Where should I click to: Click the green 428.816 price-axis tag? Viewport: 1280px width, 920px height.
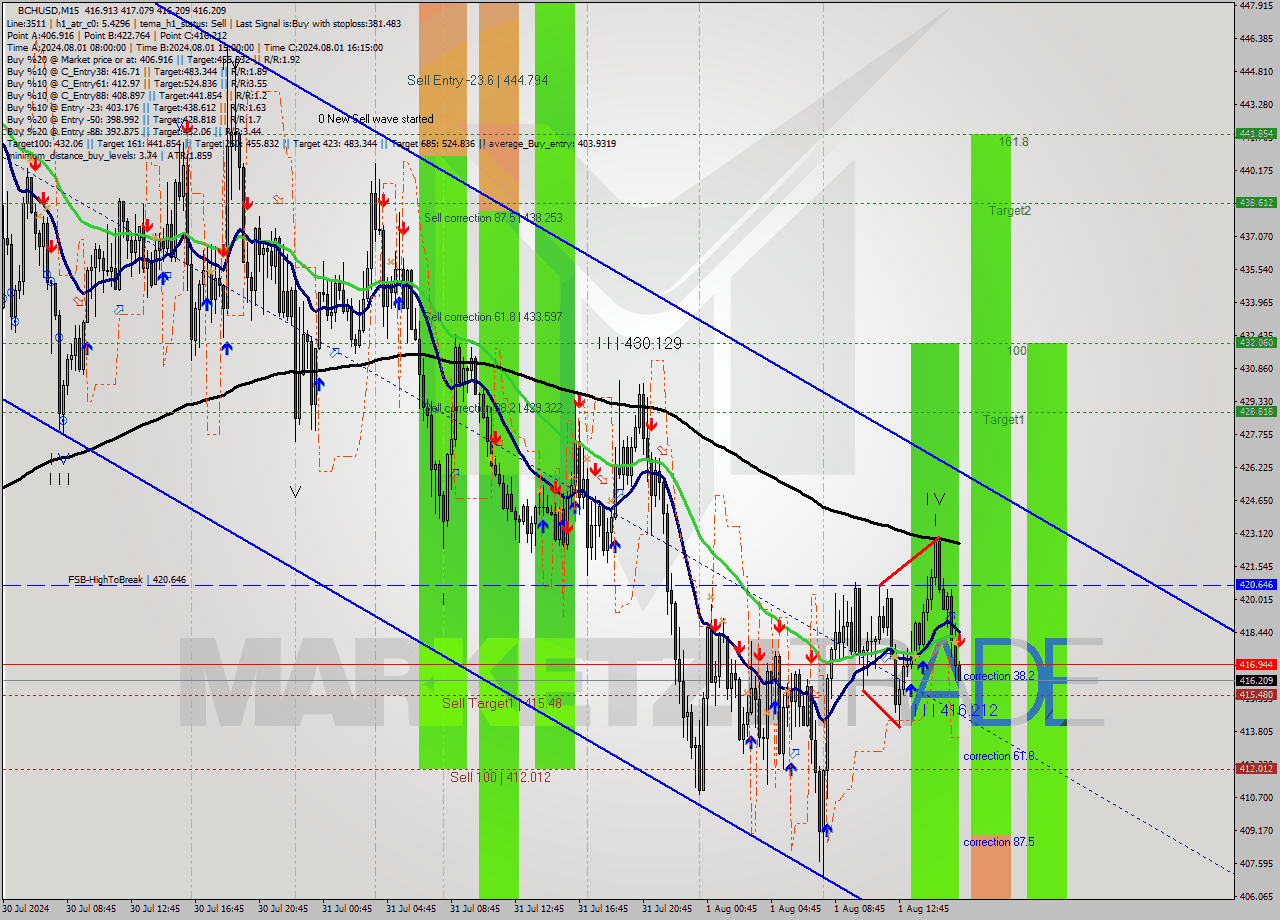pos(1256,411)
